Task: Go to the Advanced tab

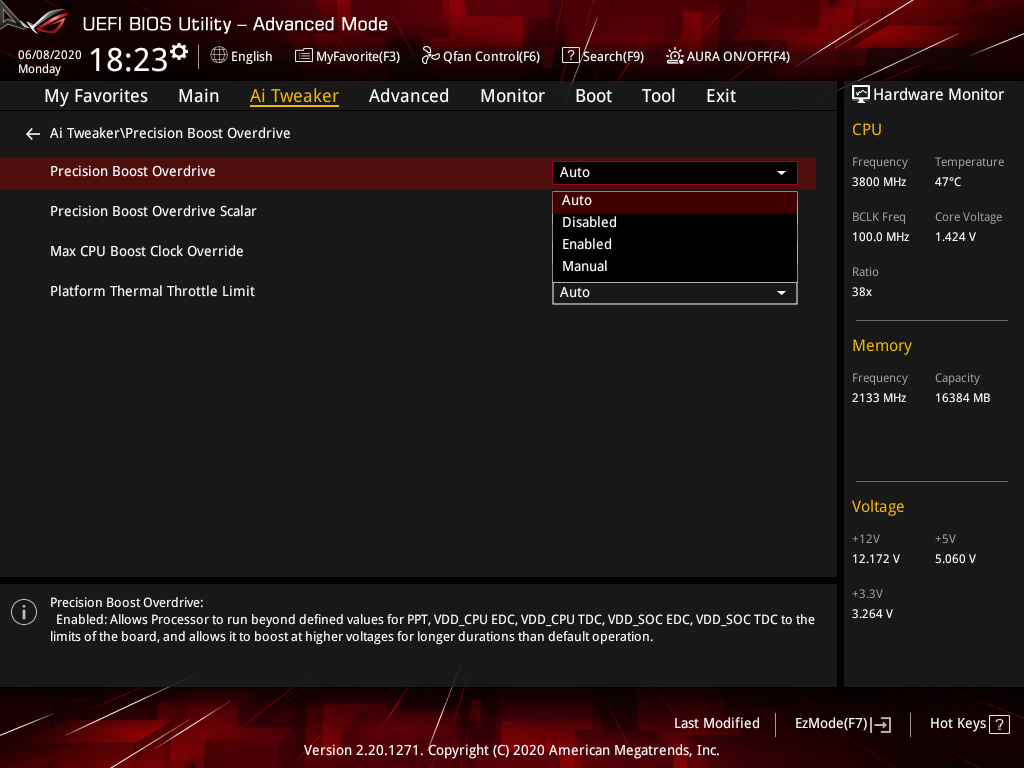Action: 409,96
